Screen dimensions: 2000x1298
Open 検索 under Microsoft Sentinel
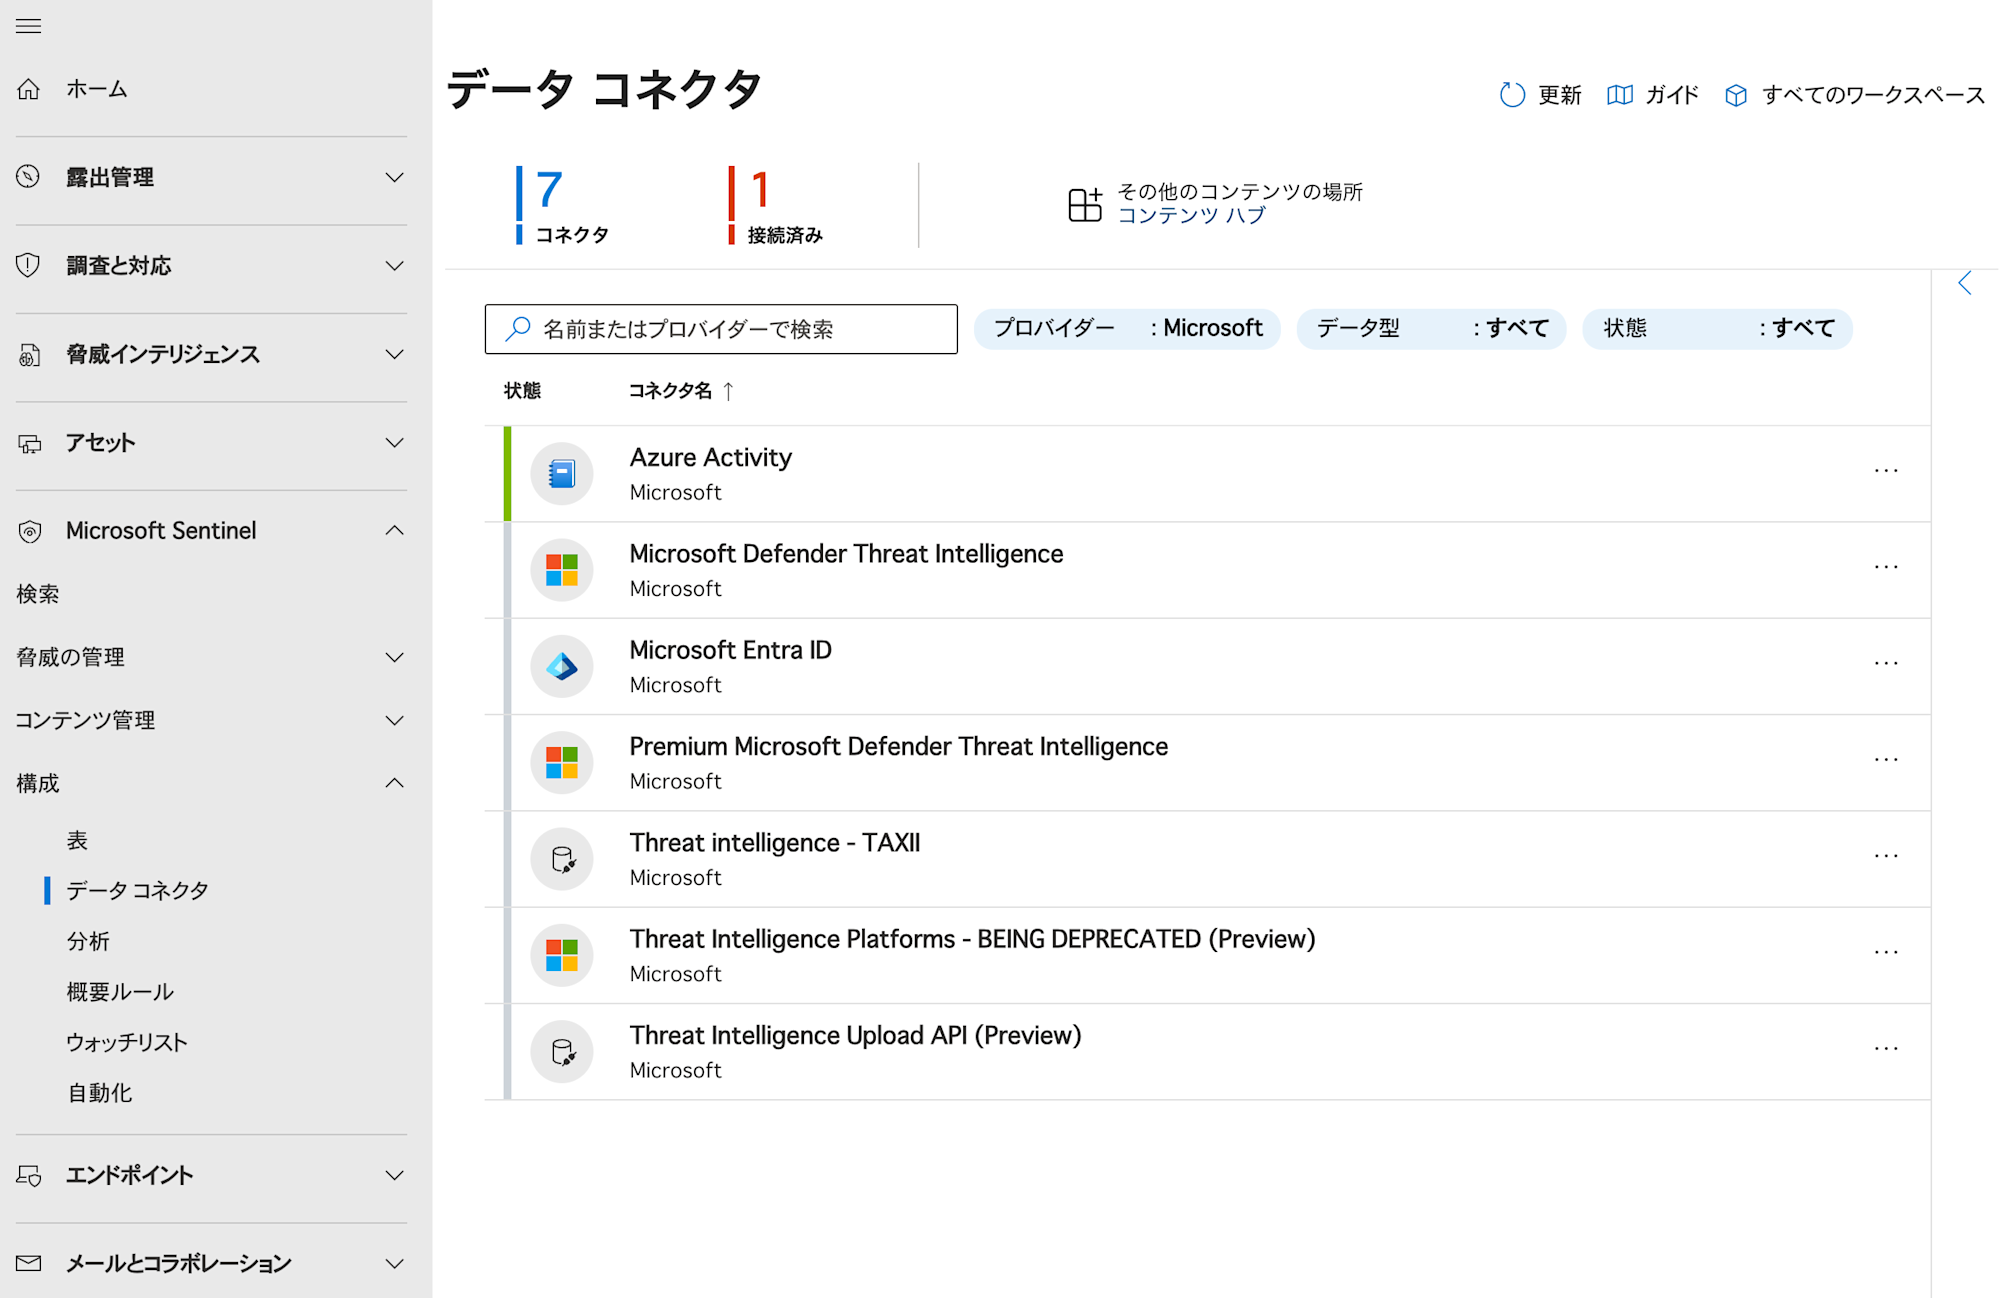[38, 594]
